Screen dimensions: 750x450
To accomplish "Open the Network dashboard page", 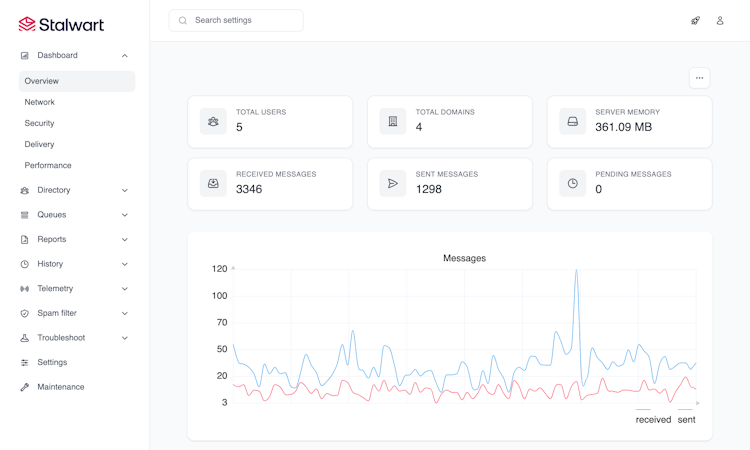I will pyautogui.click(x=40, y=102).
